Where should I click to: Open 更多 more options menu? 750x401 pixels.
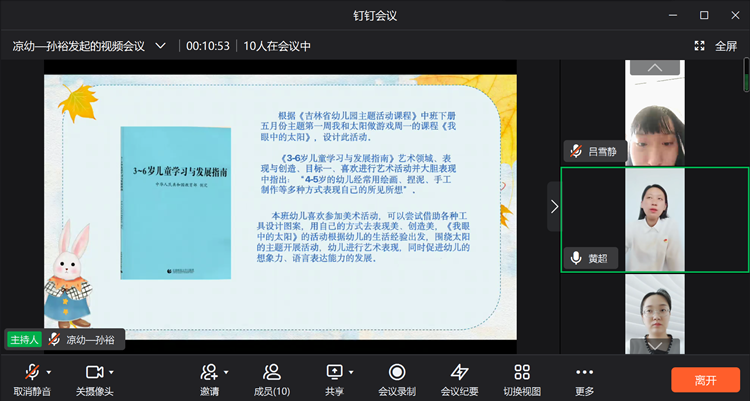[x=585, y=380]
